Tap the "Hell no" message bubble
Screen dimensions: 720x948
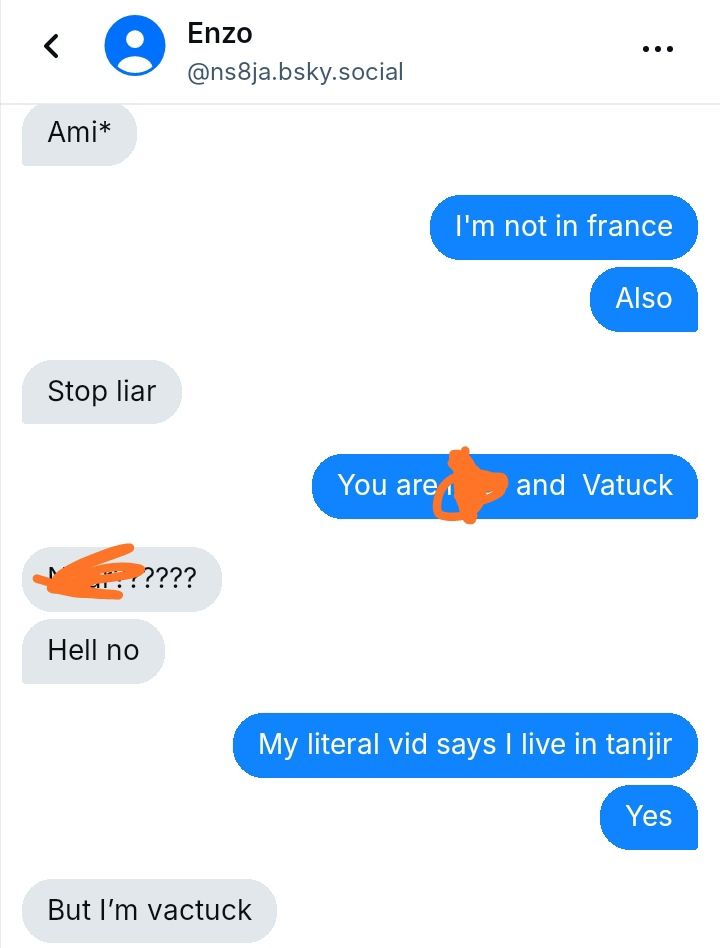click(93, 651)
